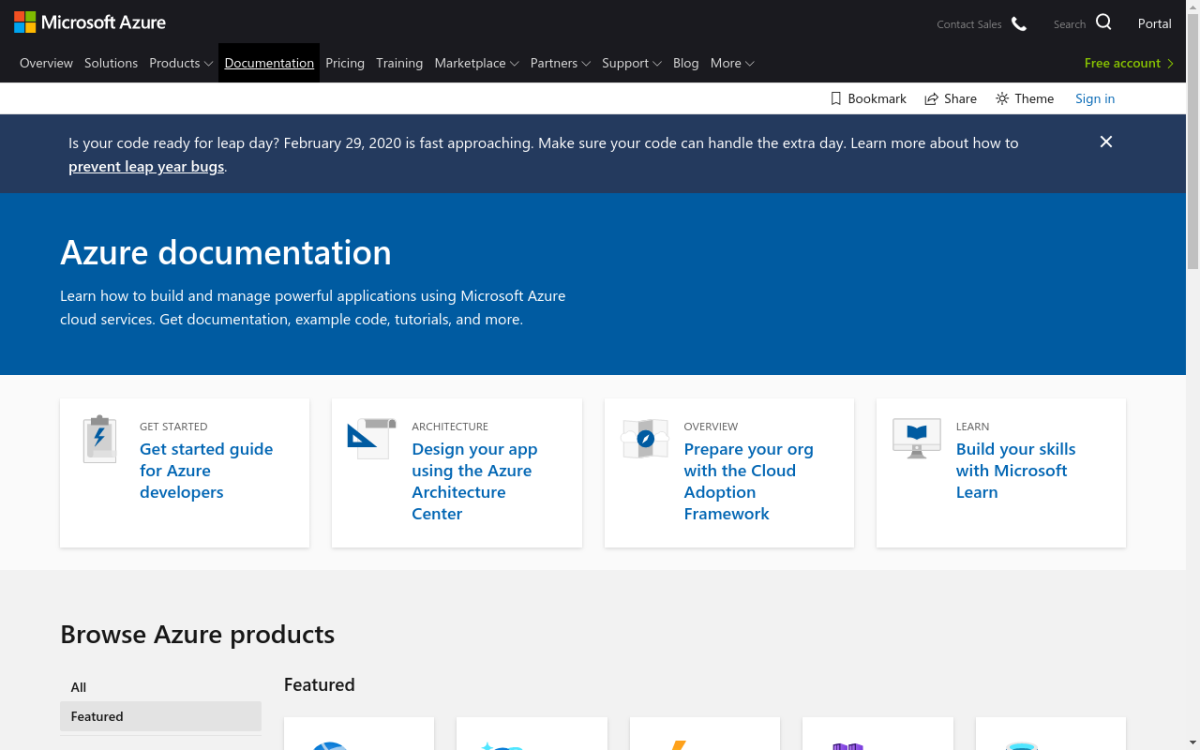Click the Sign in link
The width and height of the screenshot is (1200, 750).
click(x=1095, y=99)
